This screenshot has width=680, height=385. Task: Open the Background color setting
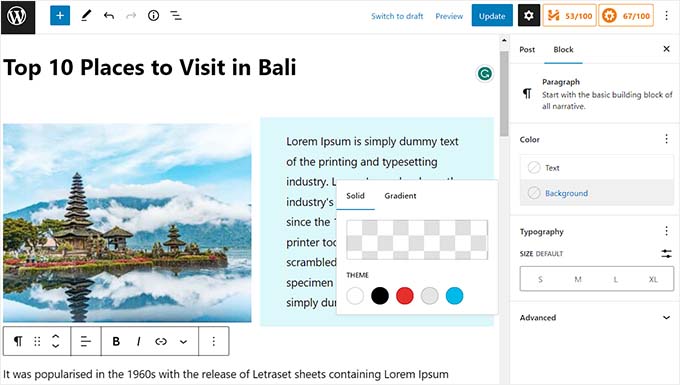click(x=596, y=193)
